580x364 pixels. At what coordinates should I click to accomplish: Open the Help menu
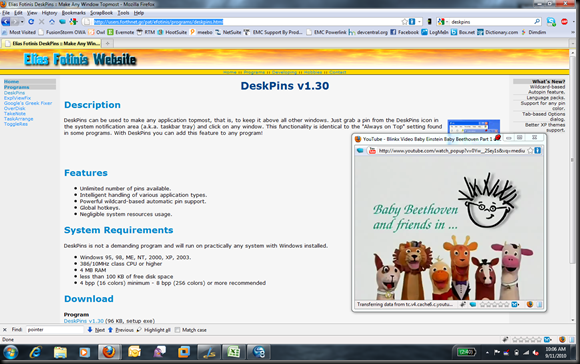tap(139, 13)
